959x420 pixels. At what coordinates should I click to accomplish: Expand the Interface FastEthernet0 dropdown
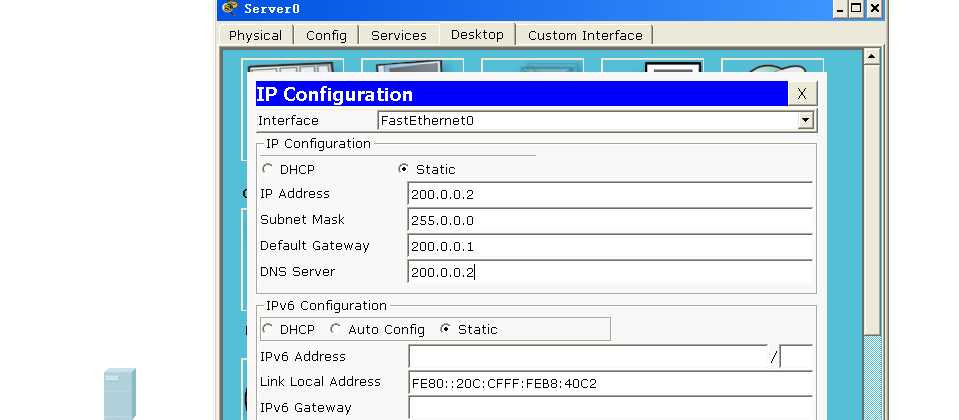tap(806, 120)
